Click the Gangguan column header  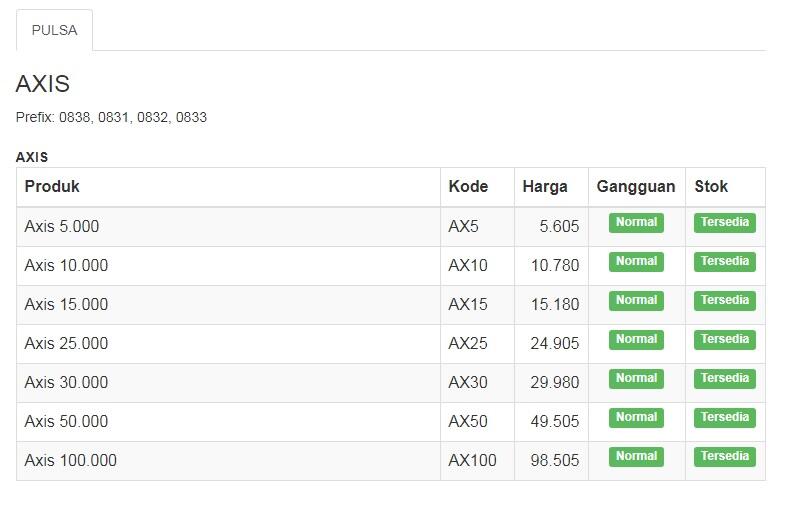coord(637,187)
